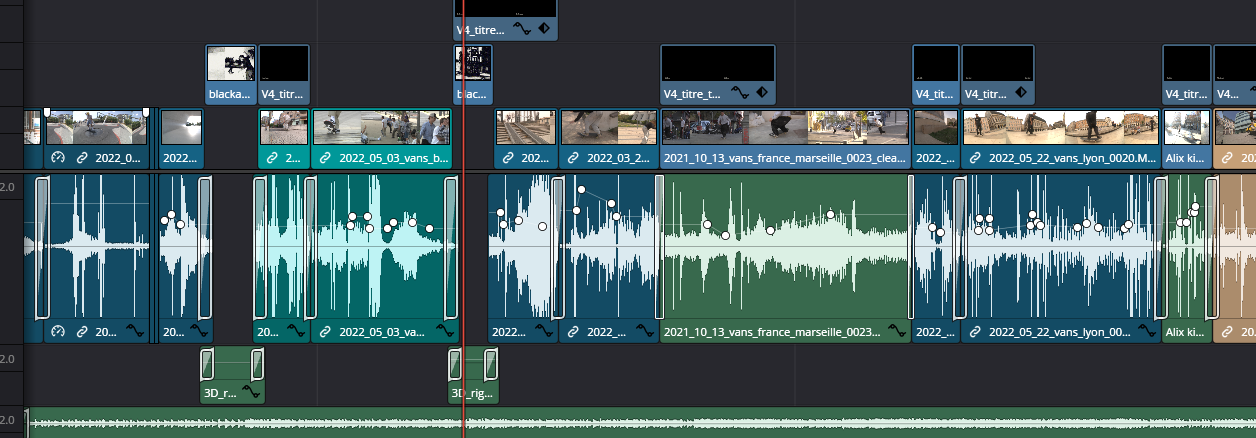The height and width of the screenshot is (438, 1256).
Task: Click curve icon on 2022_05_22_vans_lyon_00 audio clip
Action: (x=1147, y=331)
